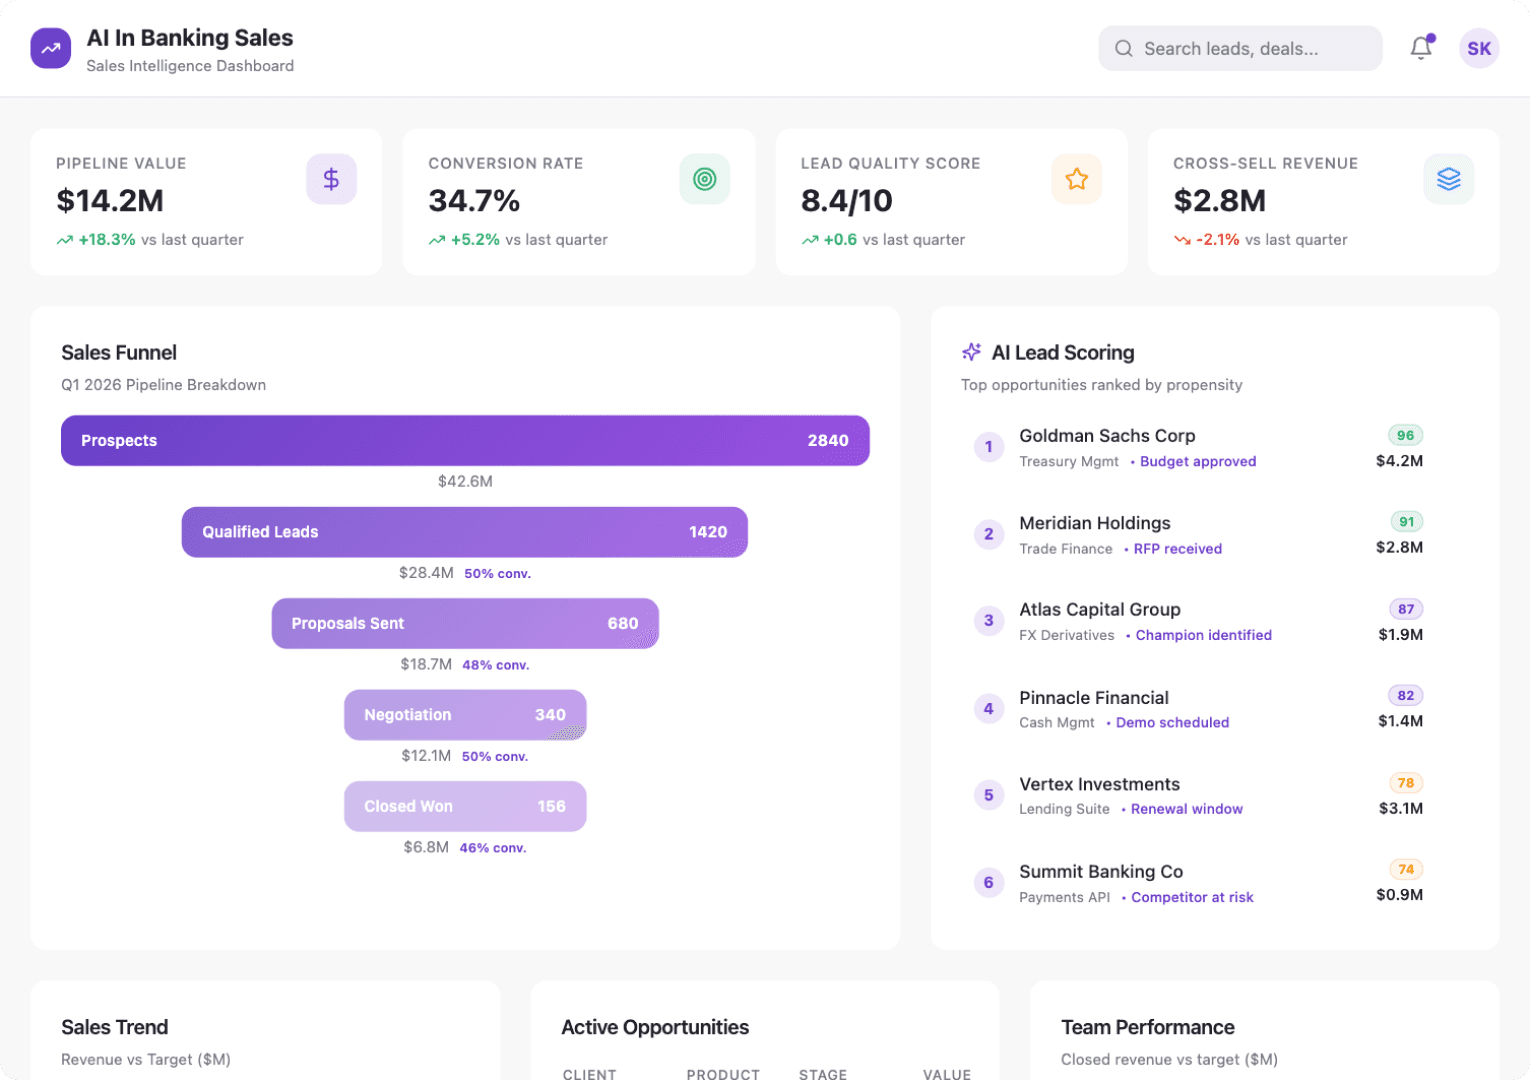This screenshot has width=1530, height=1080.
Task: Open Champion identified for Atlas Capital Group
Action: (x=1203, y=635)
